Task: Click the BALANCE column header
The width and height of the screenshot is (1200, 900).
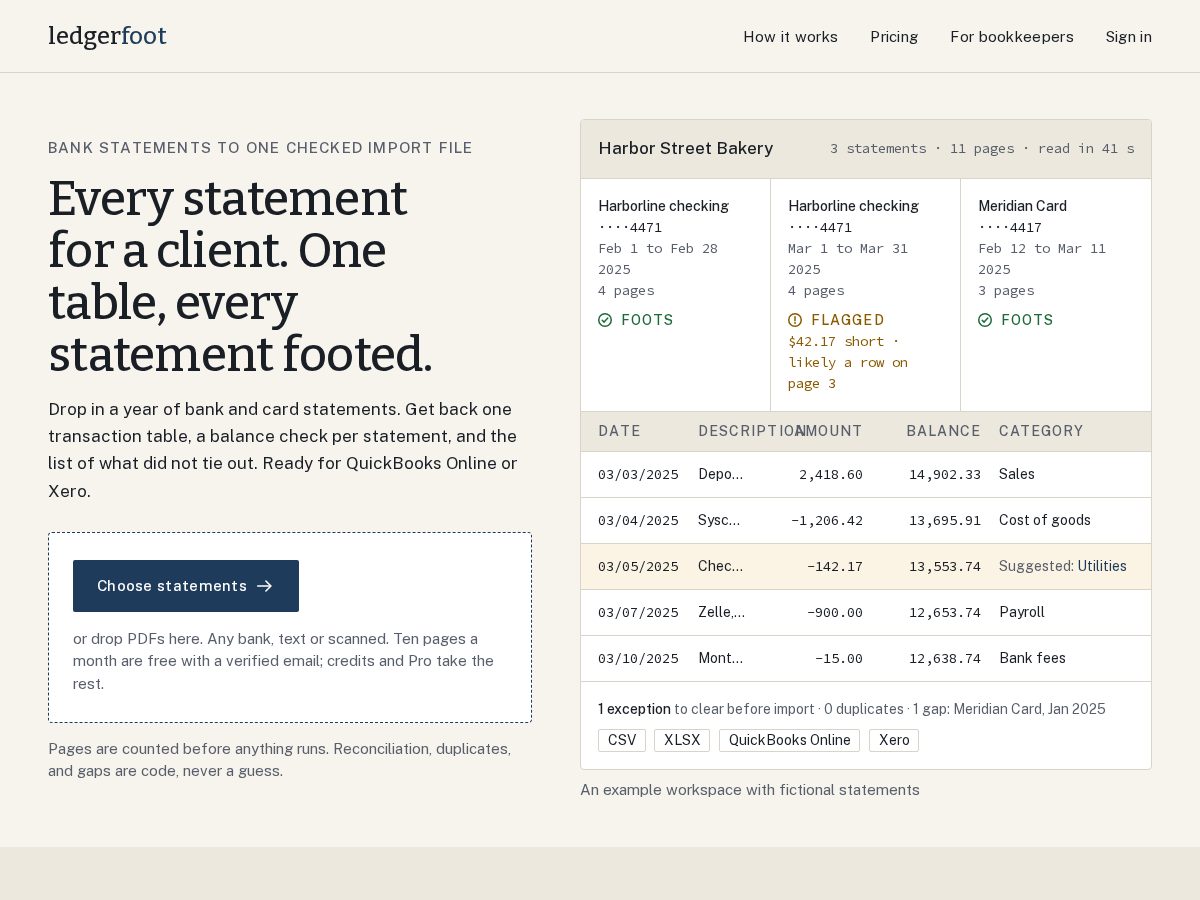Action: click(x=943, y=431)
